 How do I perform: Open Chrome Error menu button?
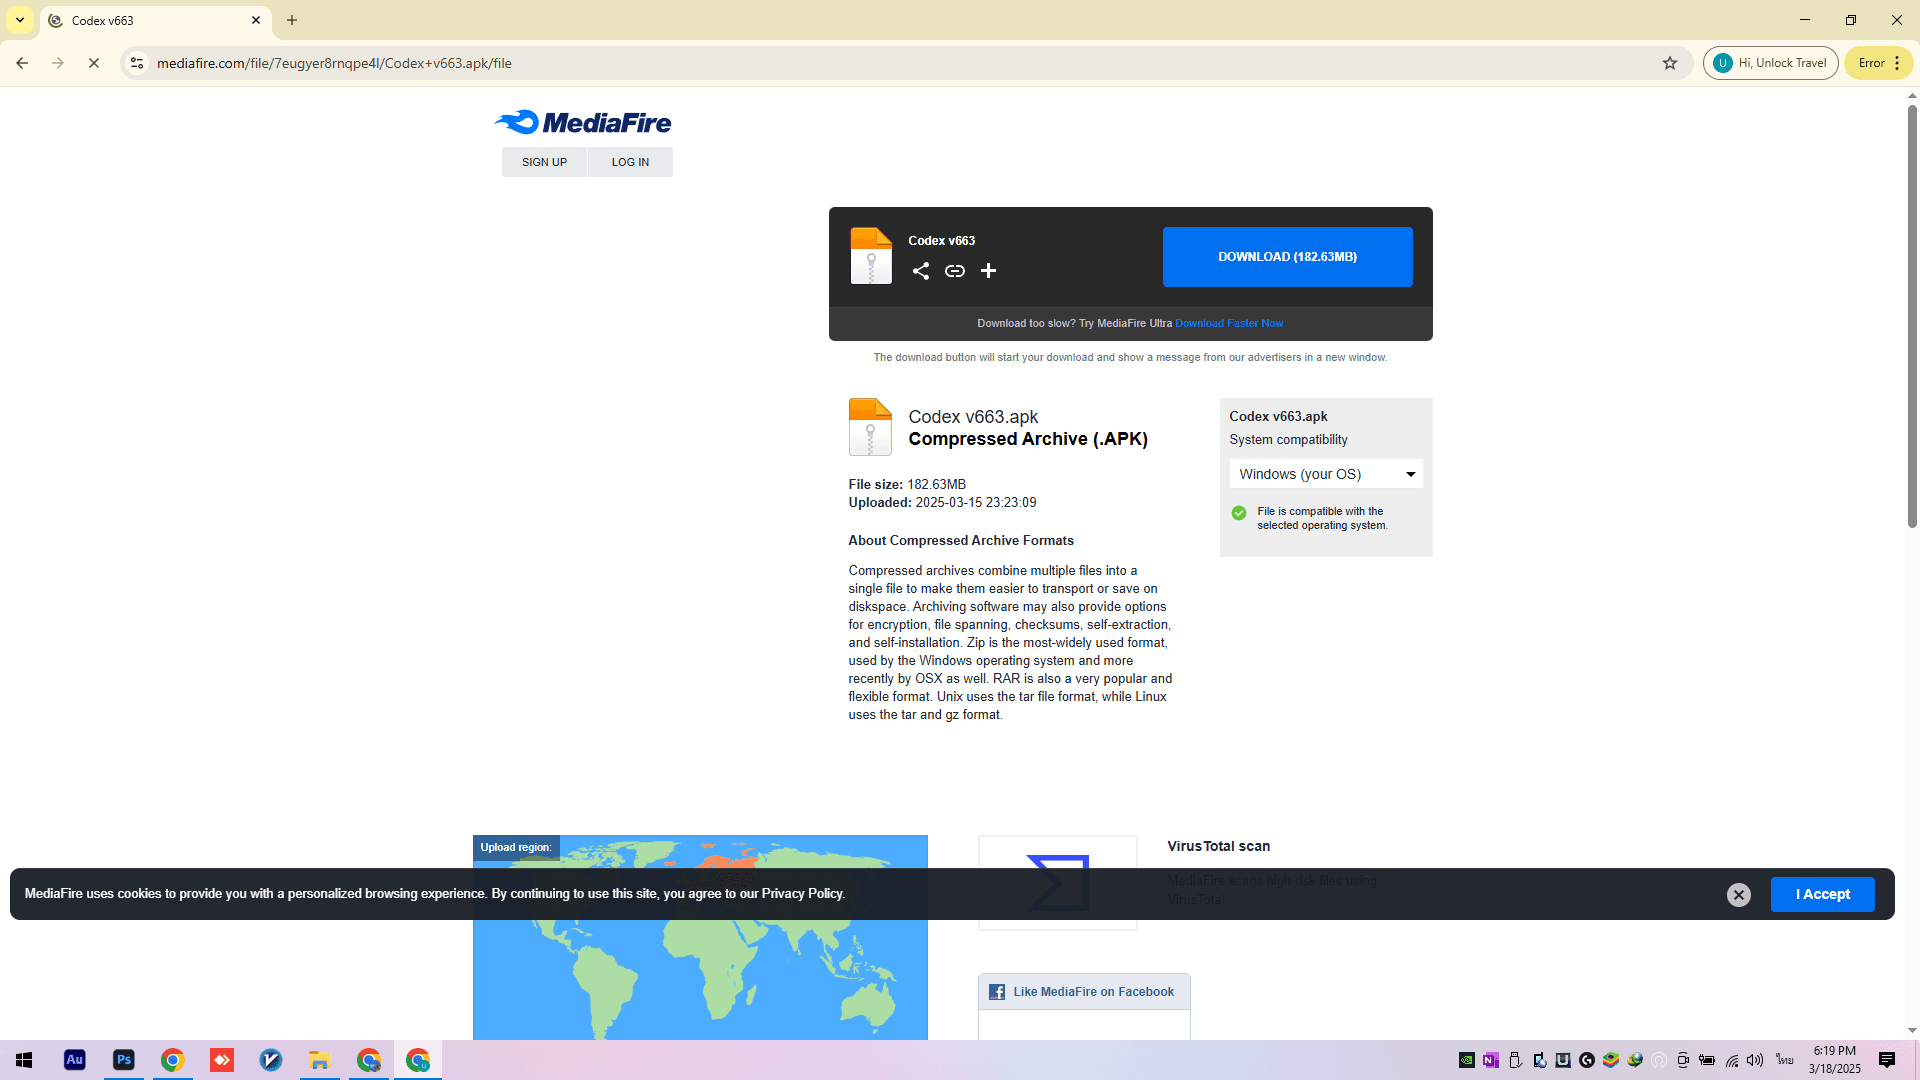pos(1879,63)
